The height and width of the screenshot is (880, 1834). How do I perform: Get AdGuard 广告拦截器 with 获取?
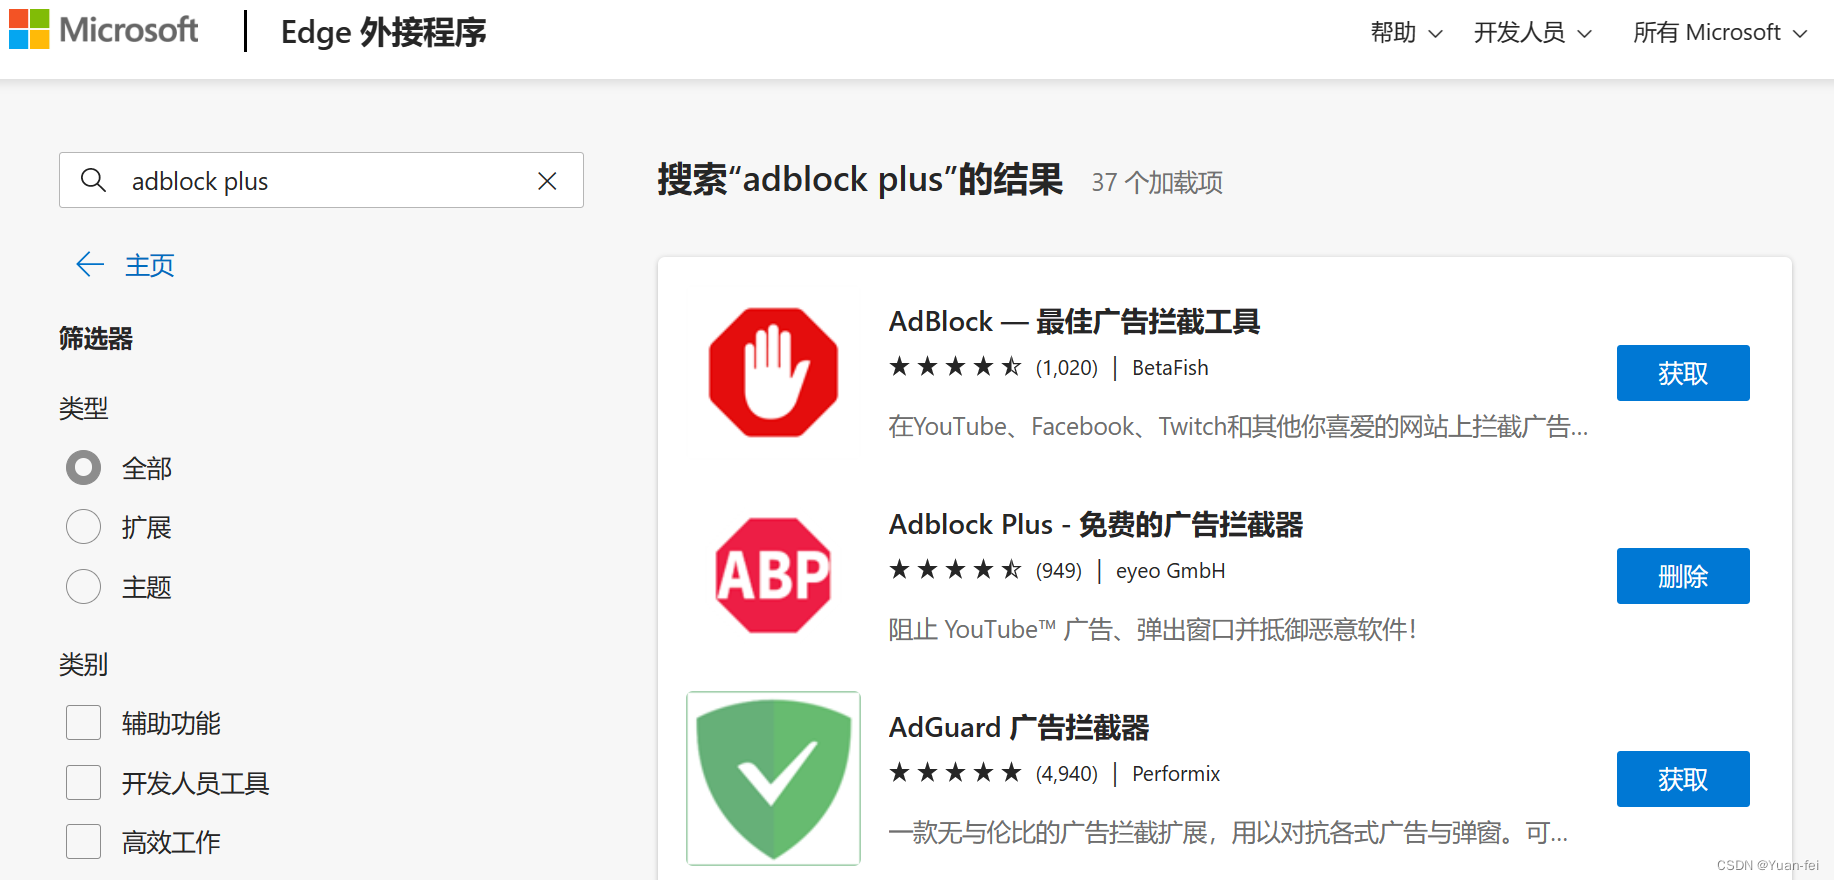(x=1683, y=779)
